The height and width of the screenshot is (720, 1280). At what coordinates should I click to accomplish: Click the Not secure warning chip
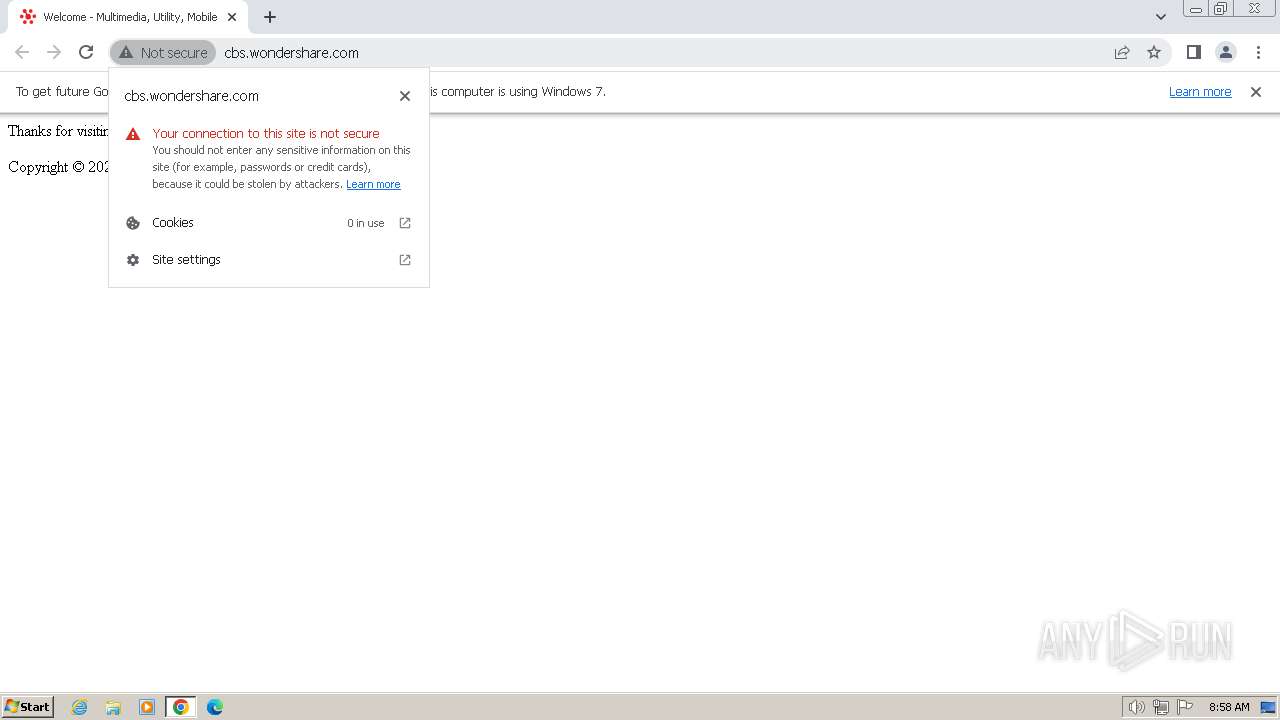[163, 52]
